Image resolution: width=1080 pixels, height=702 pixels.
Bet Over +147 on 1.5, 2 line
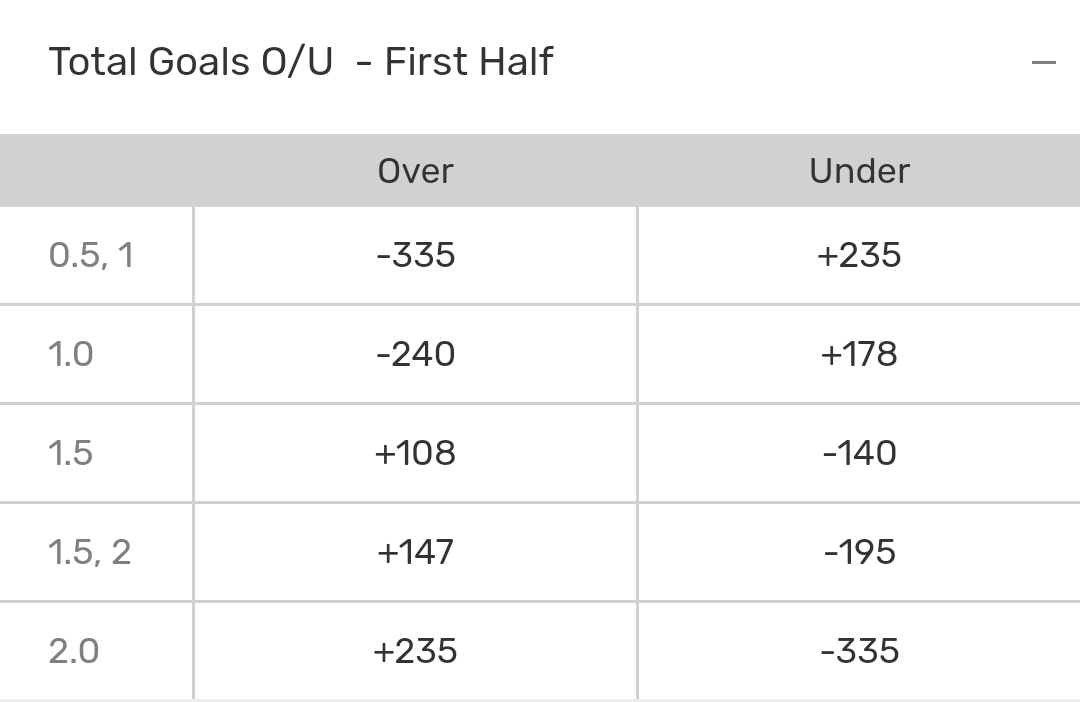415,552
